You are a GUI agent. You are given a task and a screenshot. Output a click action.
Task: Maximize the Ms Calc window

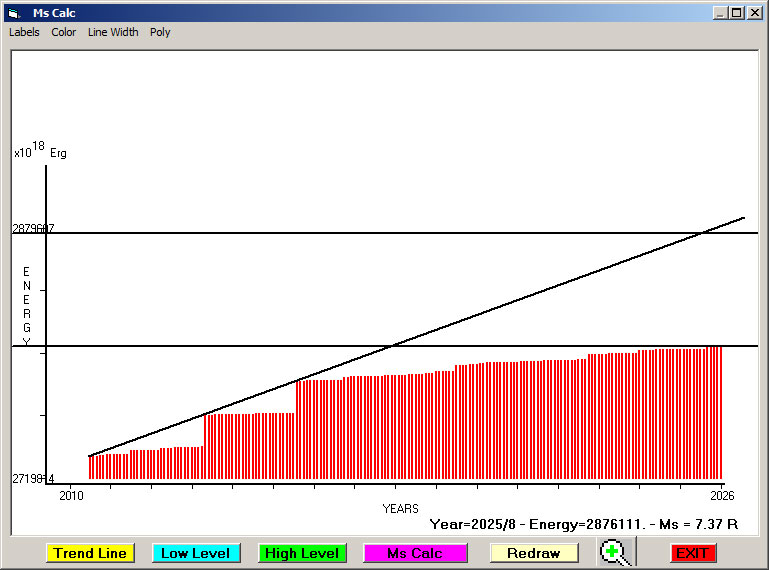click(737, 13)
